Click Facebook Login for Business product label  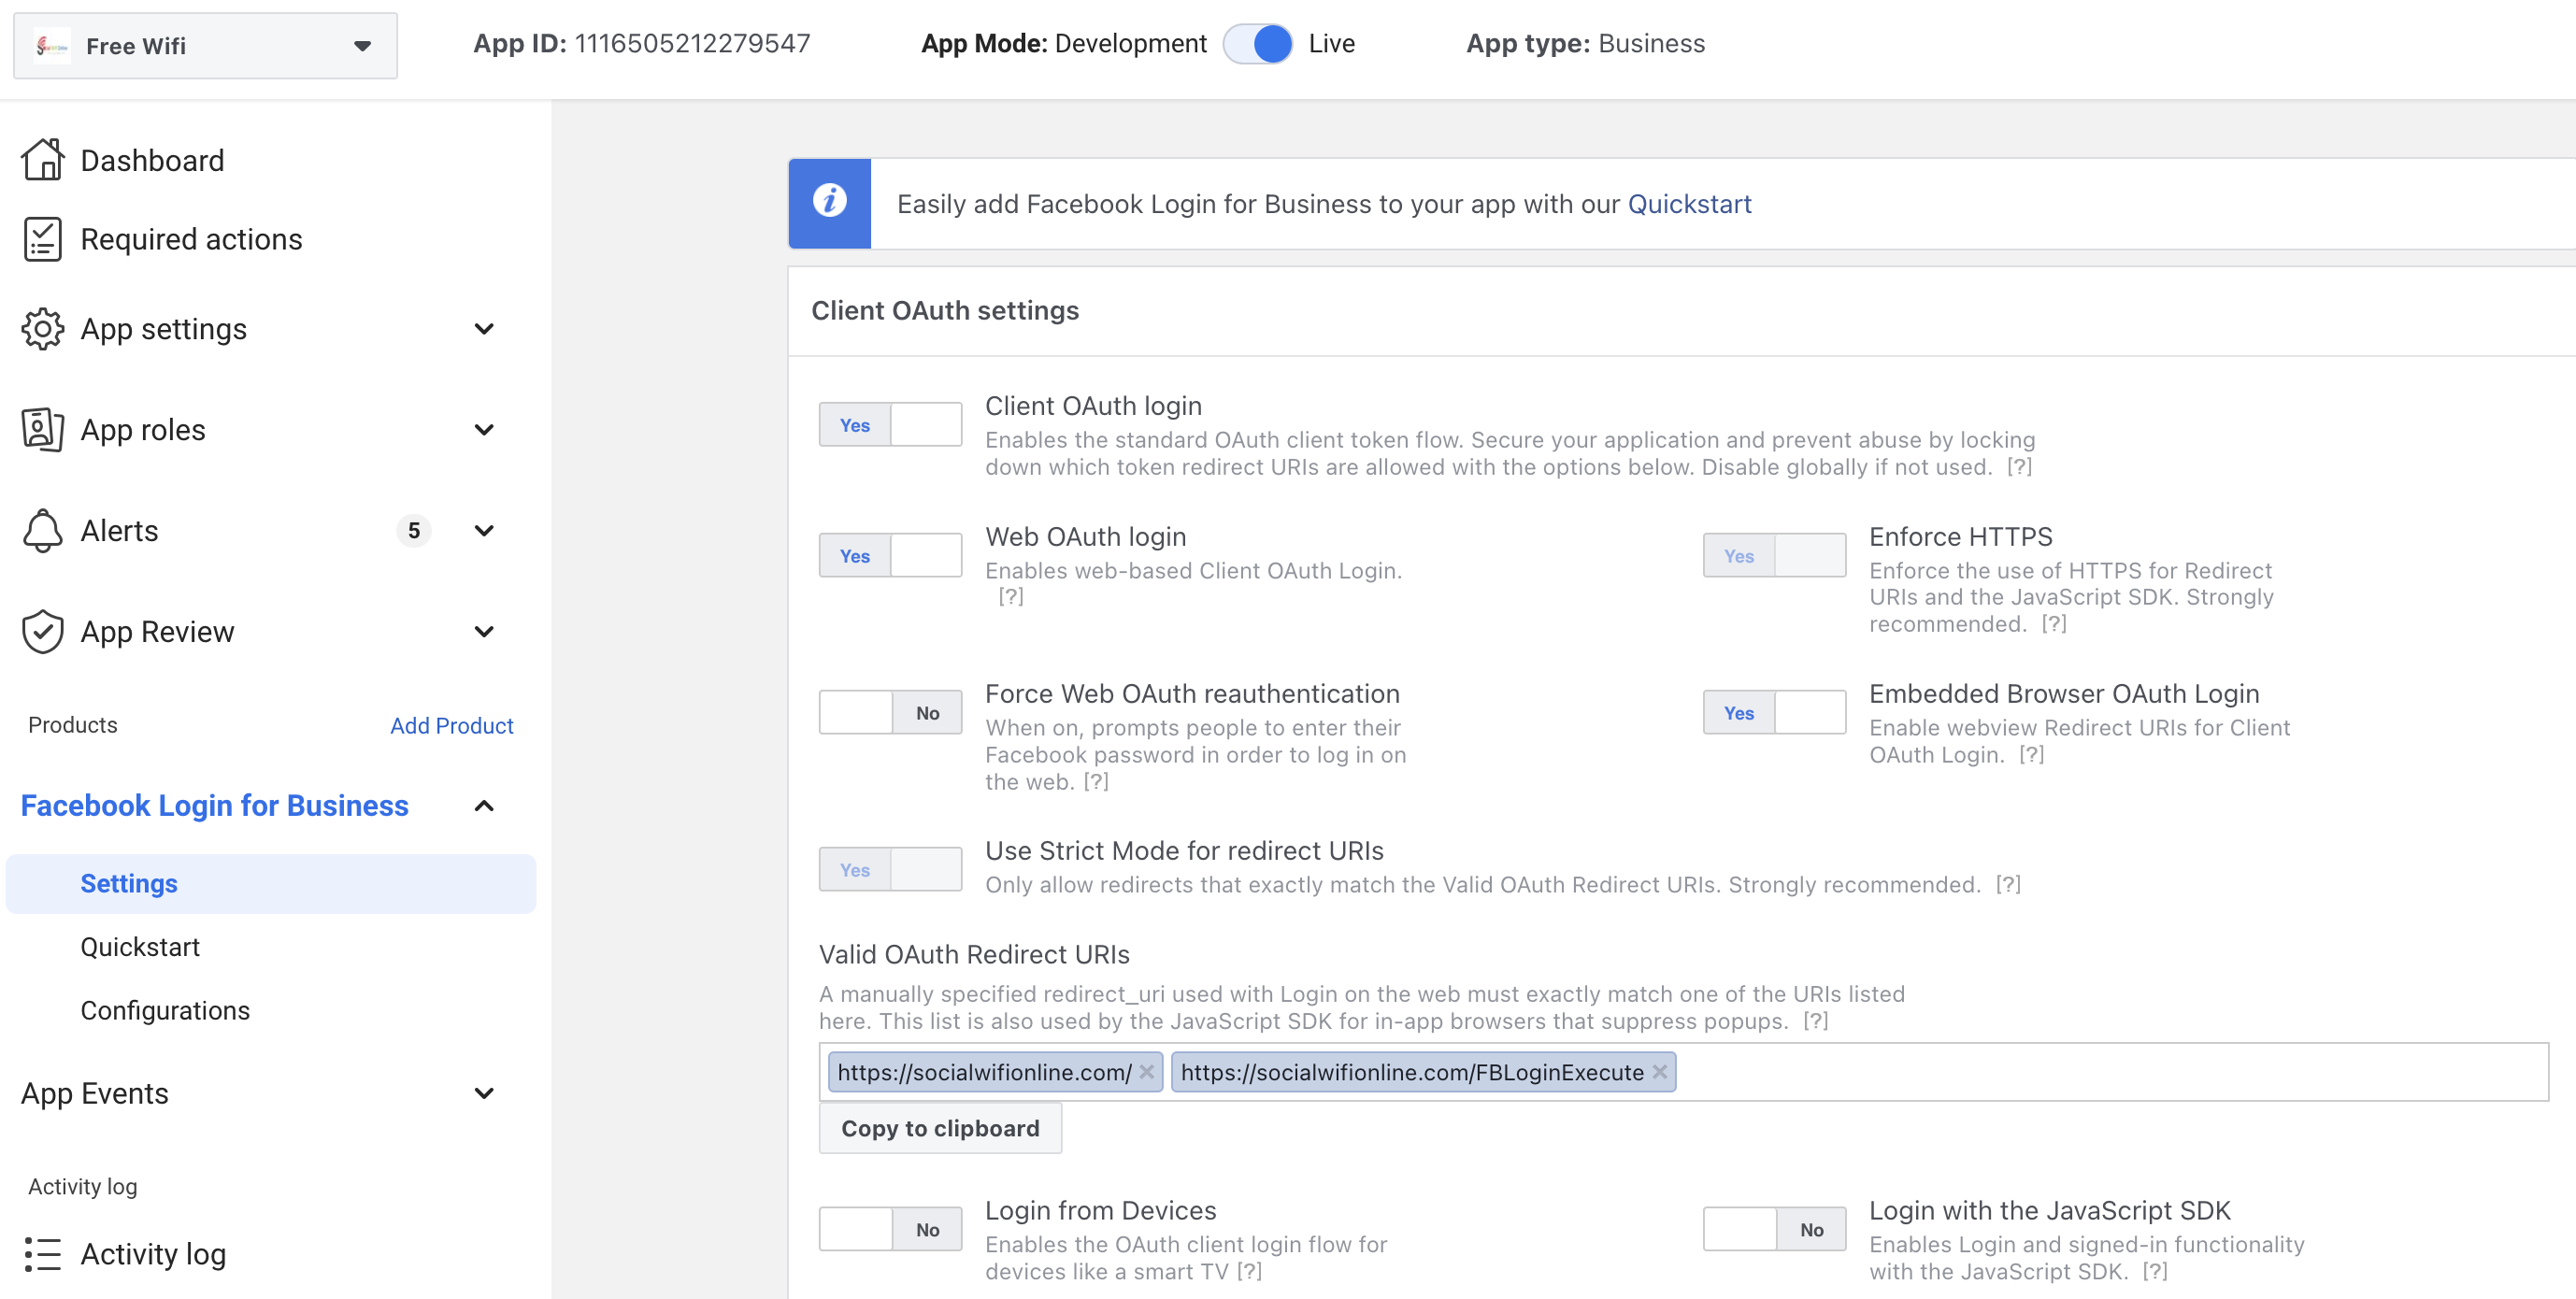coord(214,806)
